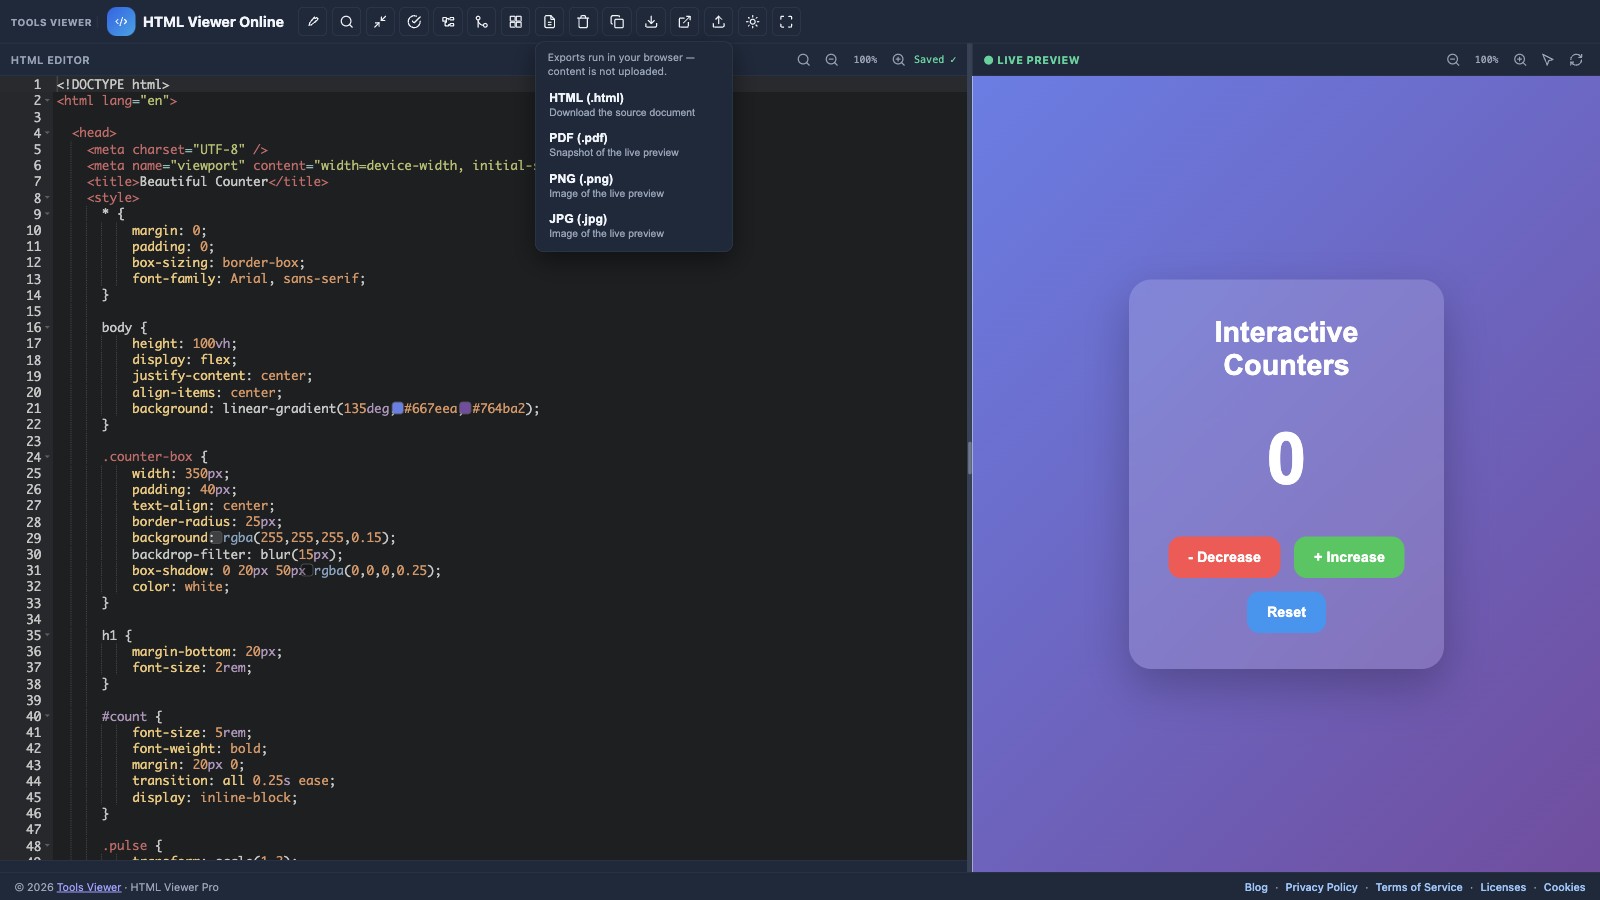
Task: Choose JPG (.jpg) export option
Action: click(x=634, y=226)
